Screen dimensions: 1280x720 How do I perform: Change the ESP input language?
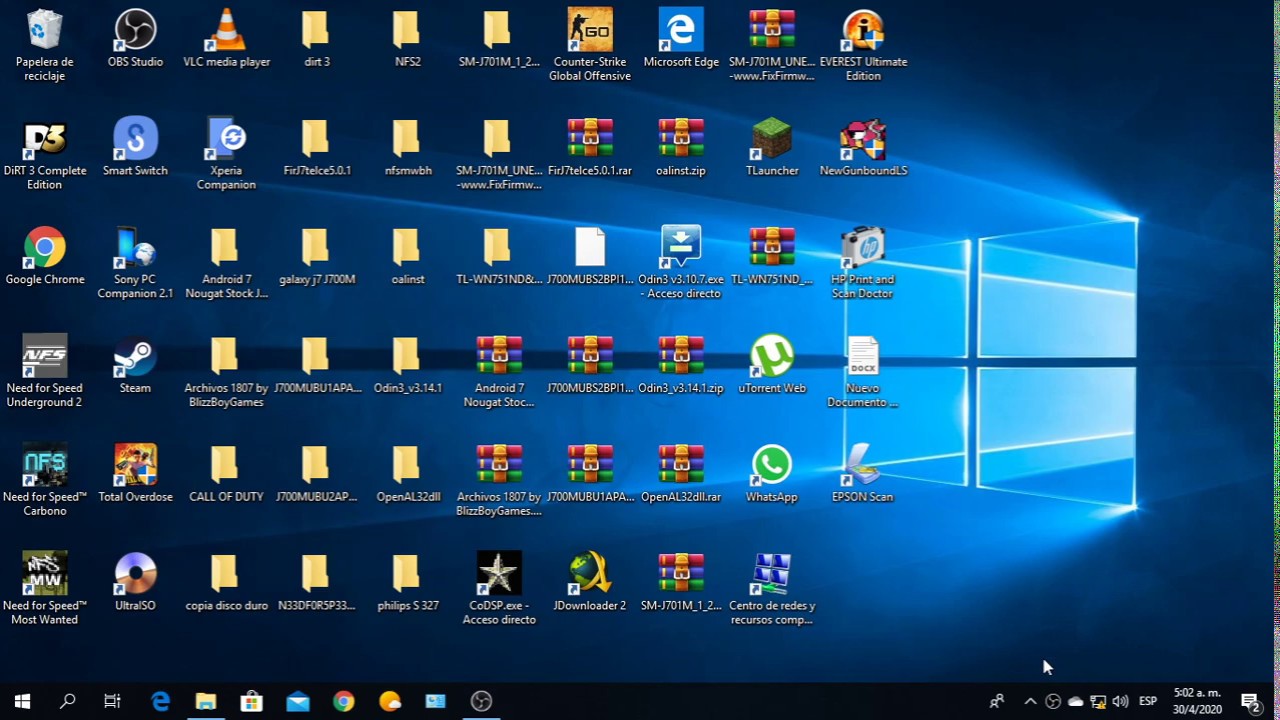(x=1148, y=701)
